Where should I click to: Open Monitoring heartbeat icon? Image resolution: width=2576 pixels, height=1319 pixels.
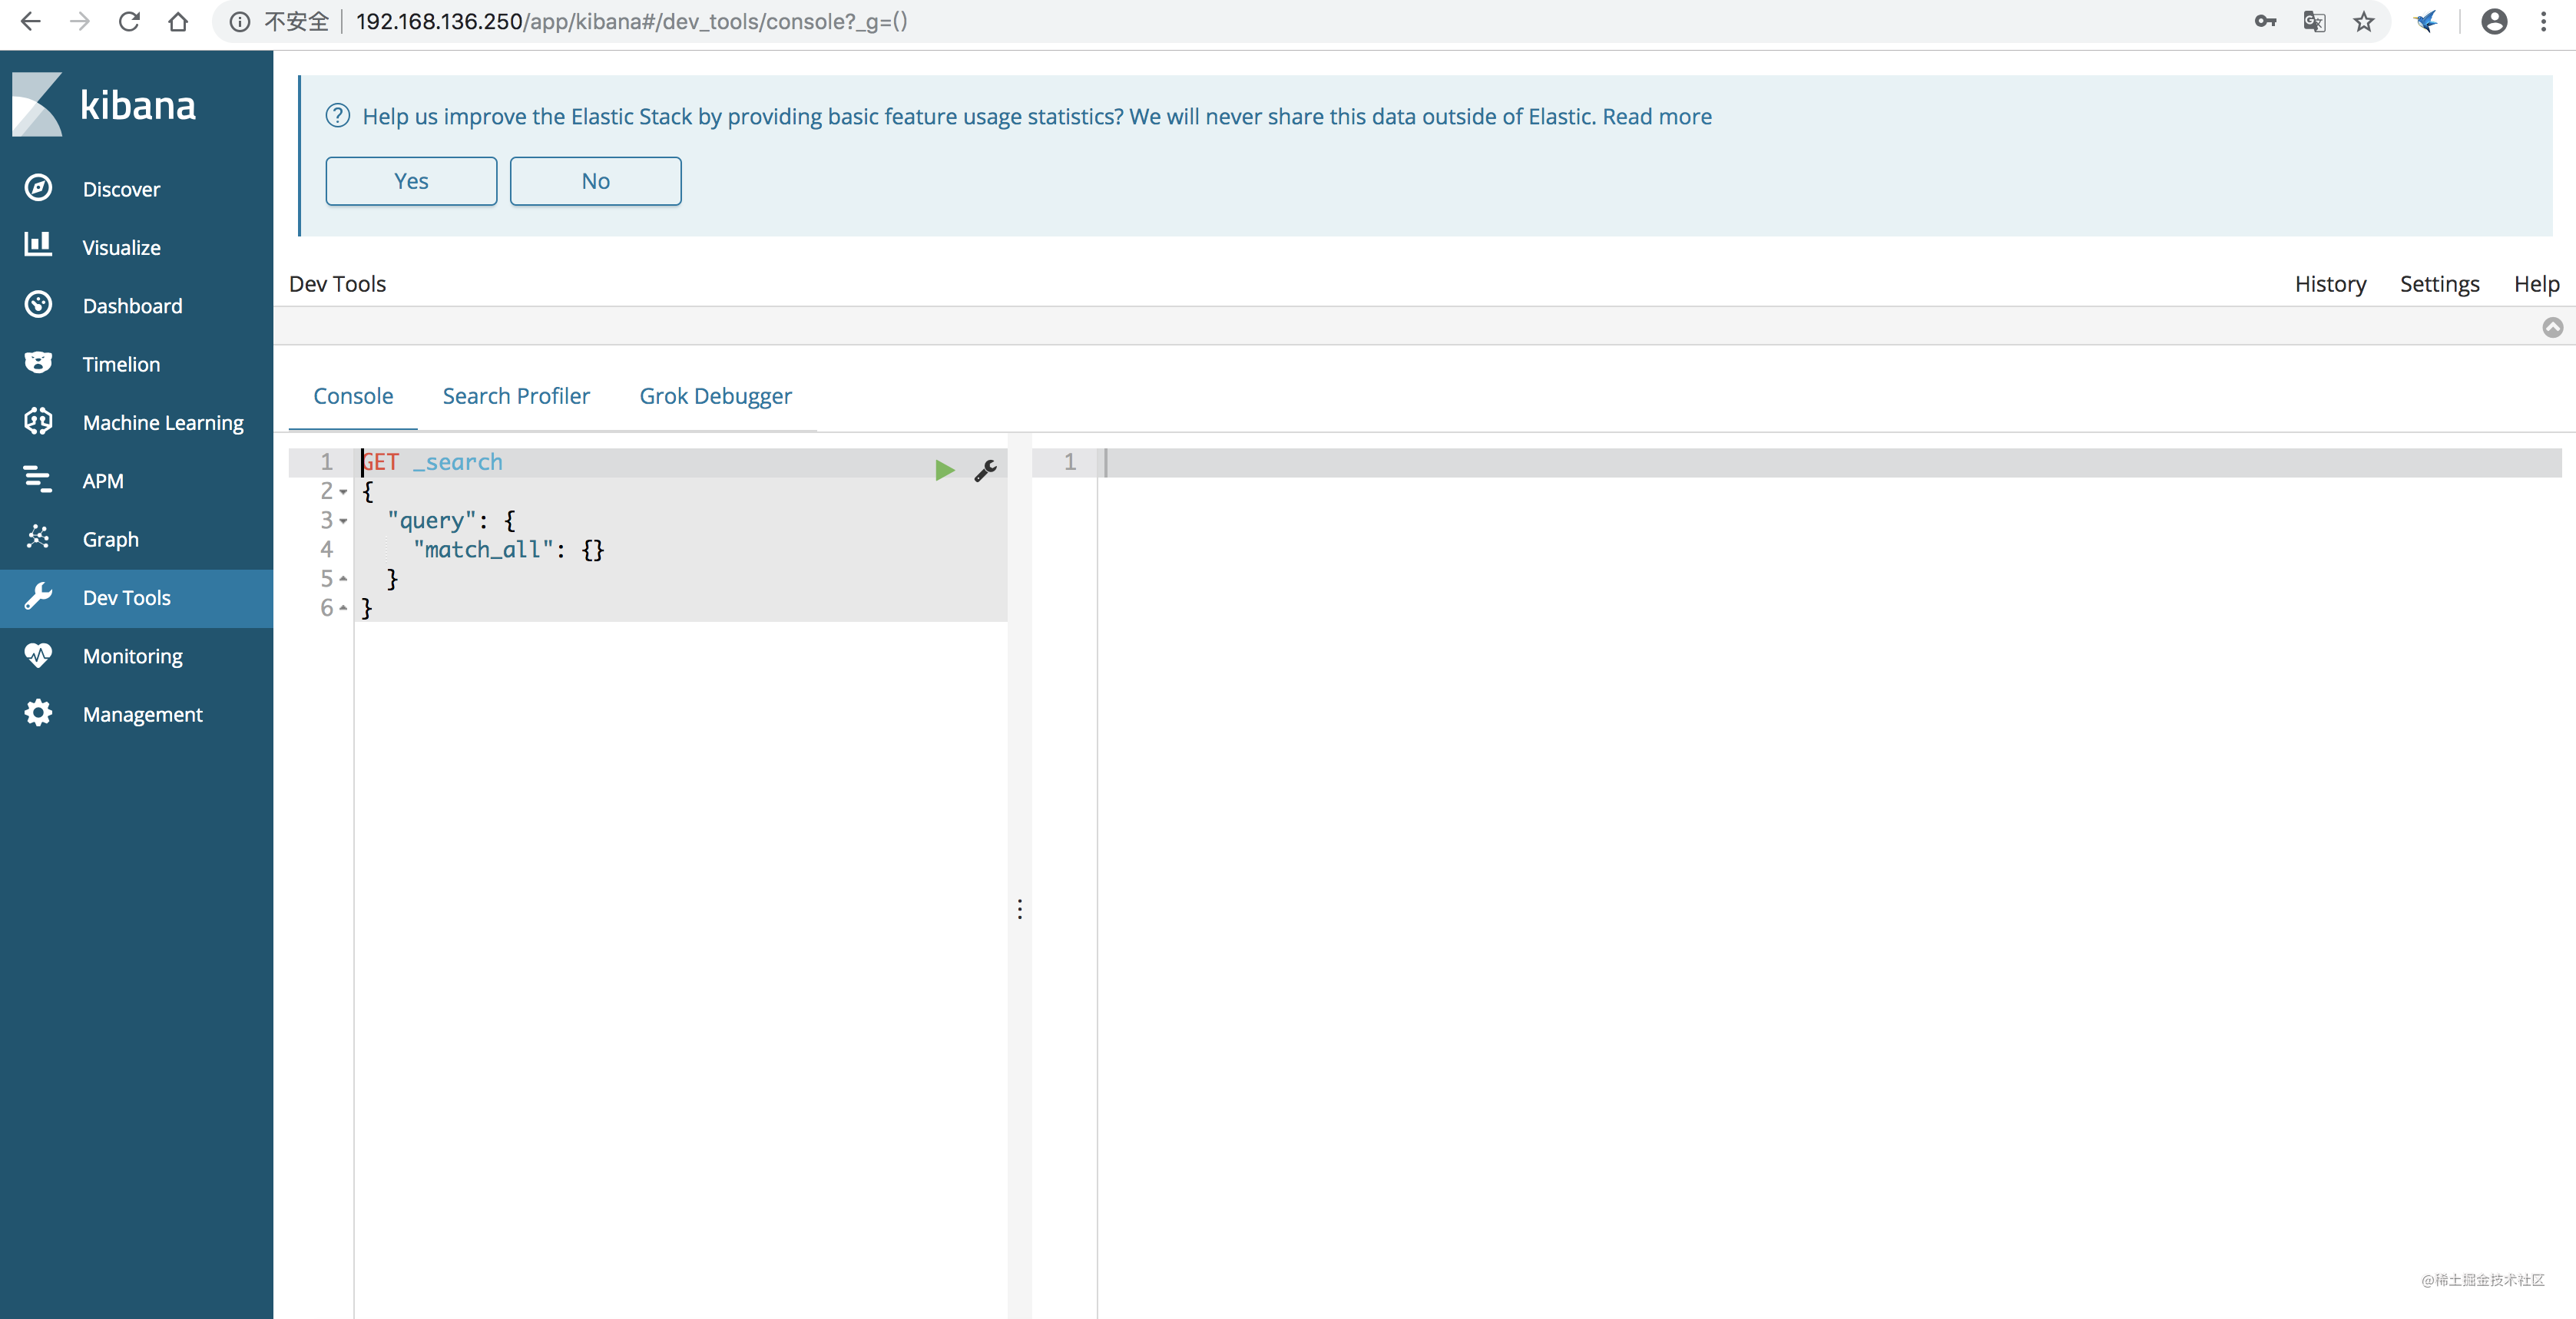coord(38,654)
